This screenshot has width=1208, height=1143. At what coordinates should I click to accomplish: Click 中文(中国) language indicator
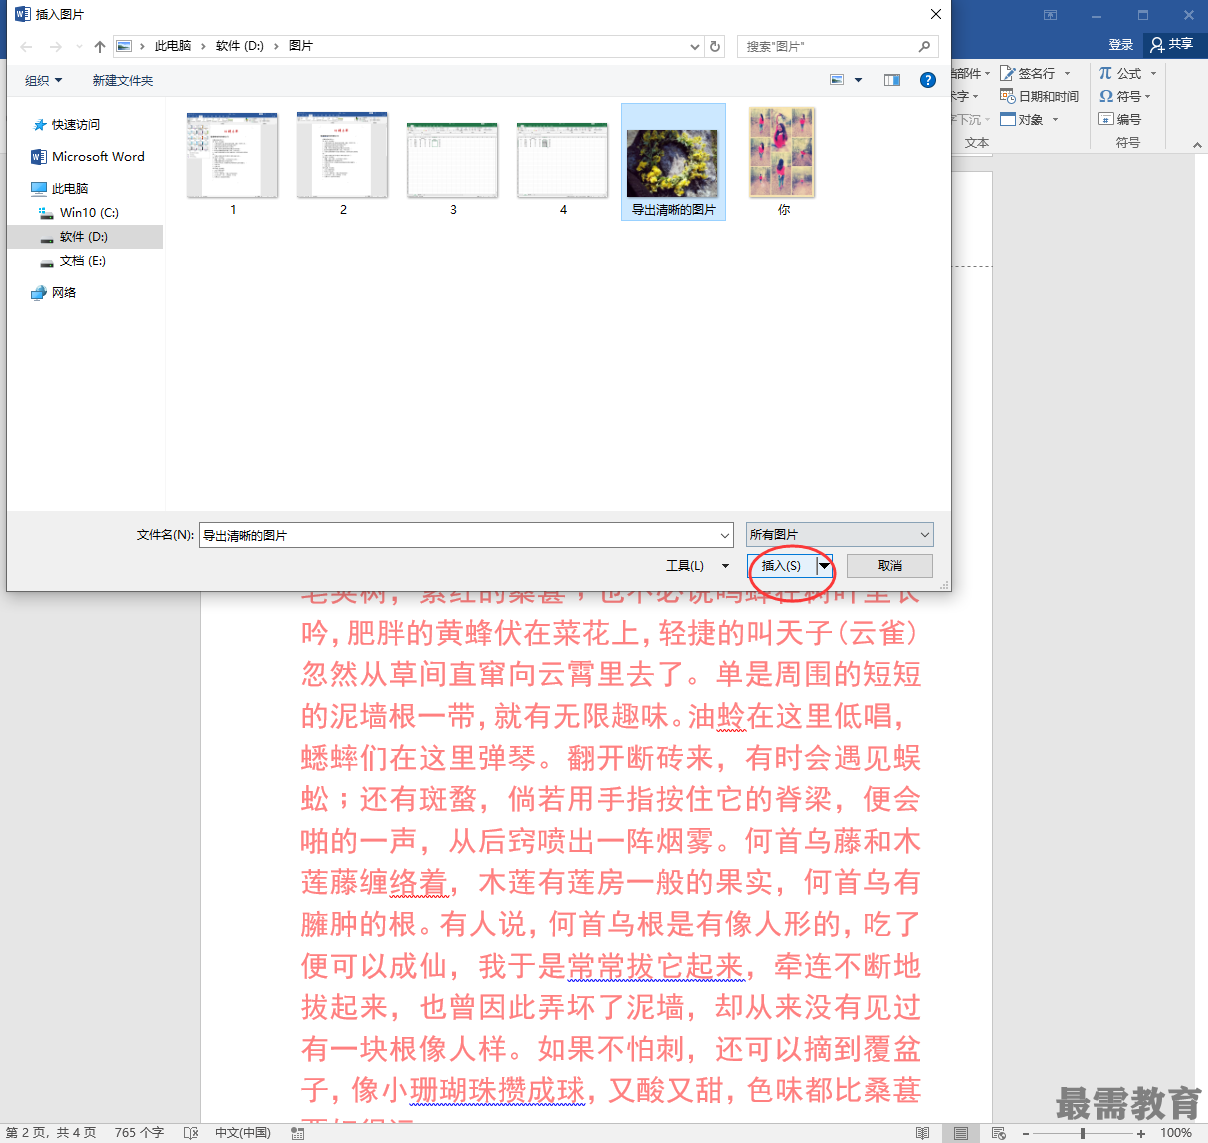(243, 1133)
